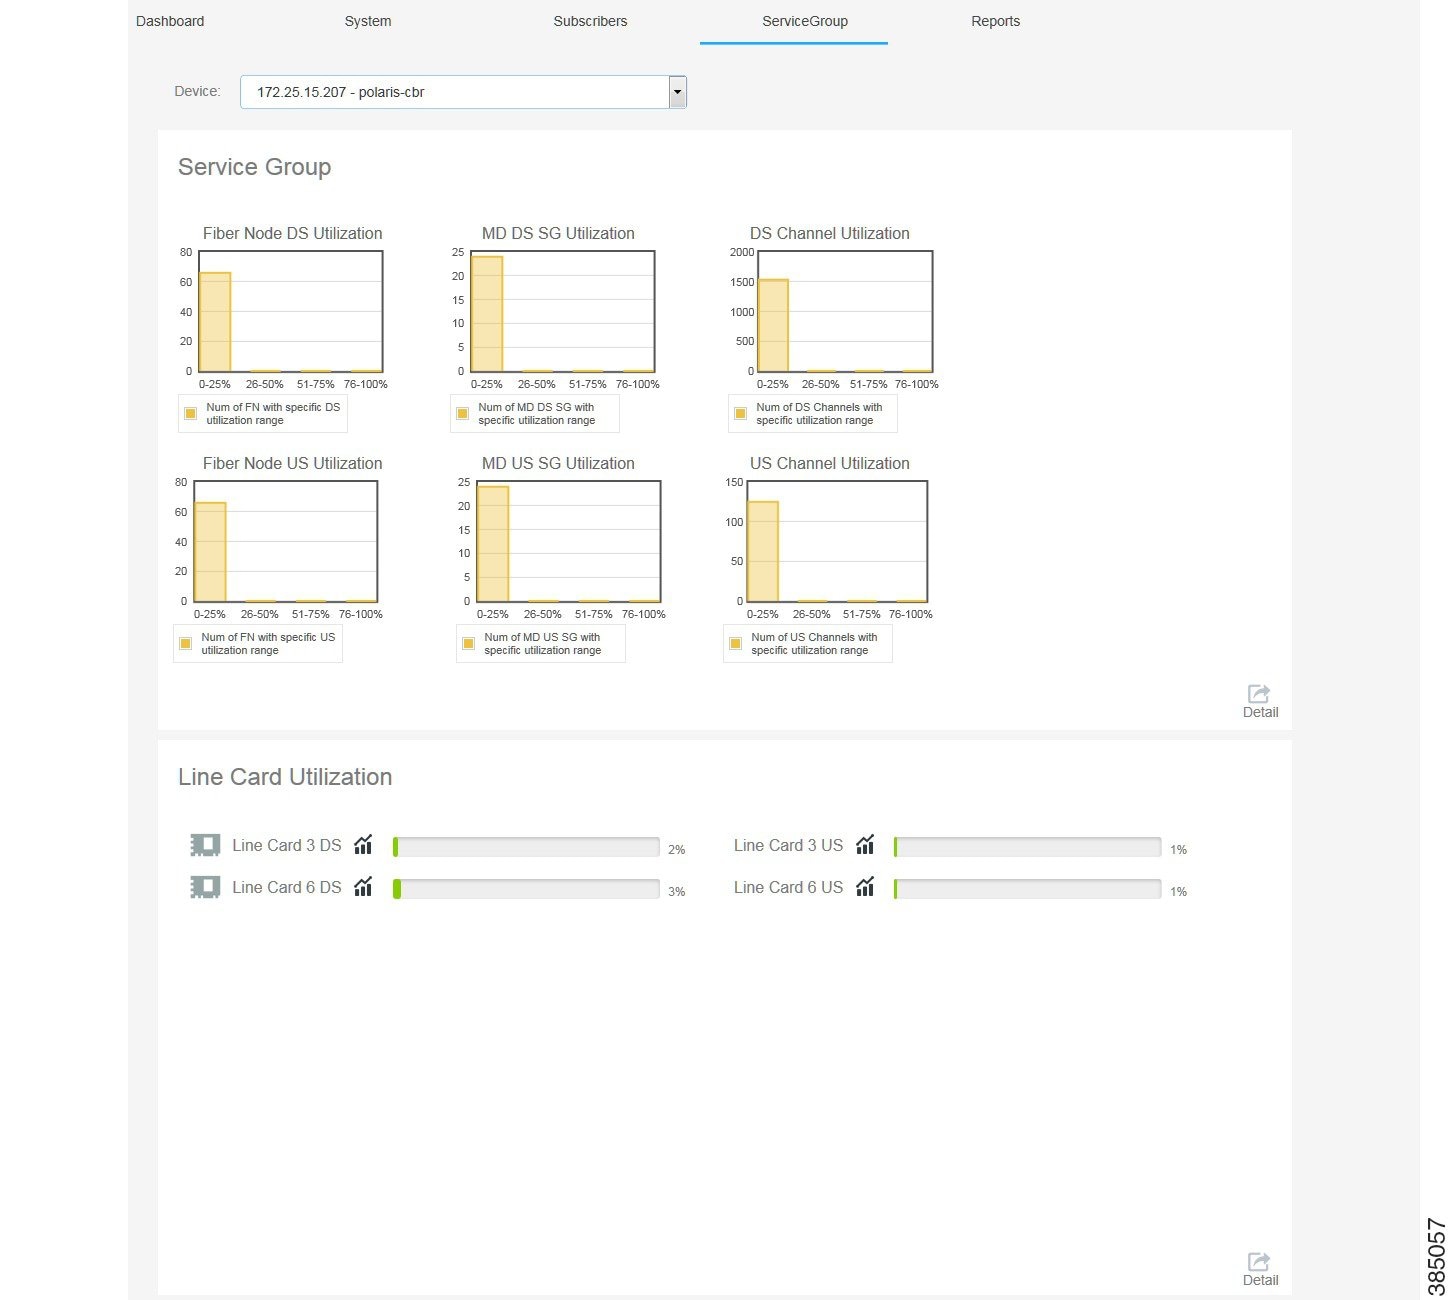The image size is (1448, 1300).
Task: Switch to the Subscribers tab
Action: [590, 21]
